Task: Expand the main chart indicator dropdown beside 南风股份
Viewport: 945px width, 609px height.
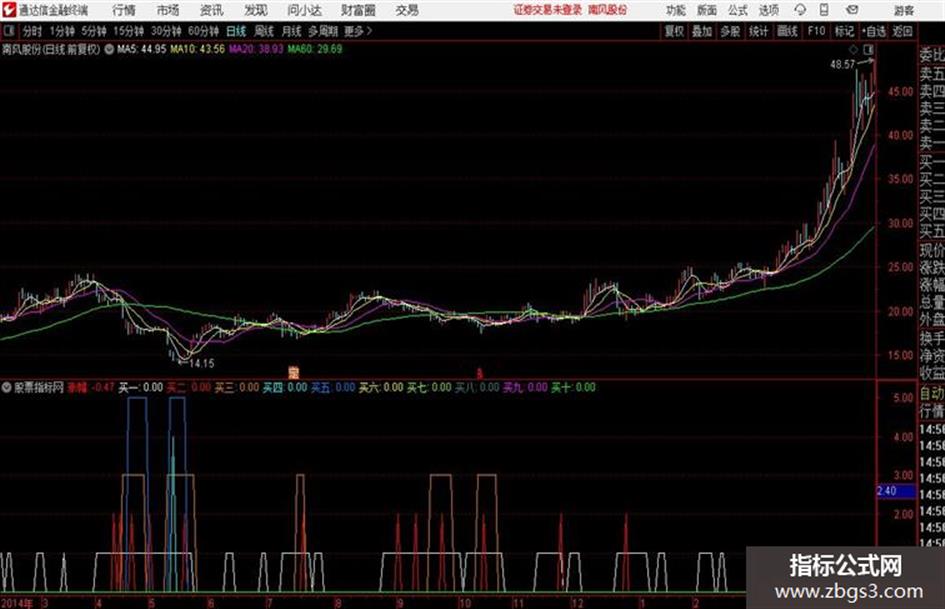Action: click(109, 49)
